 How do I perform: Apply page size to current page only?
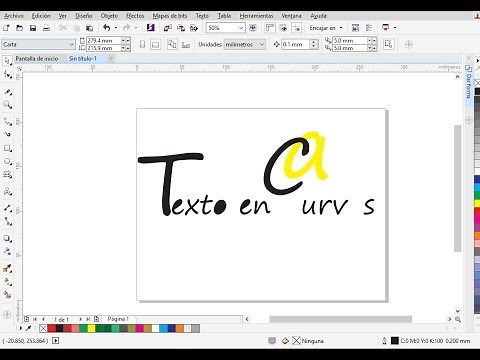pos(186,45)
